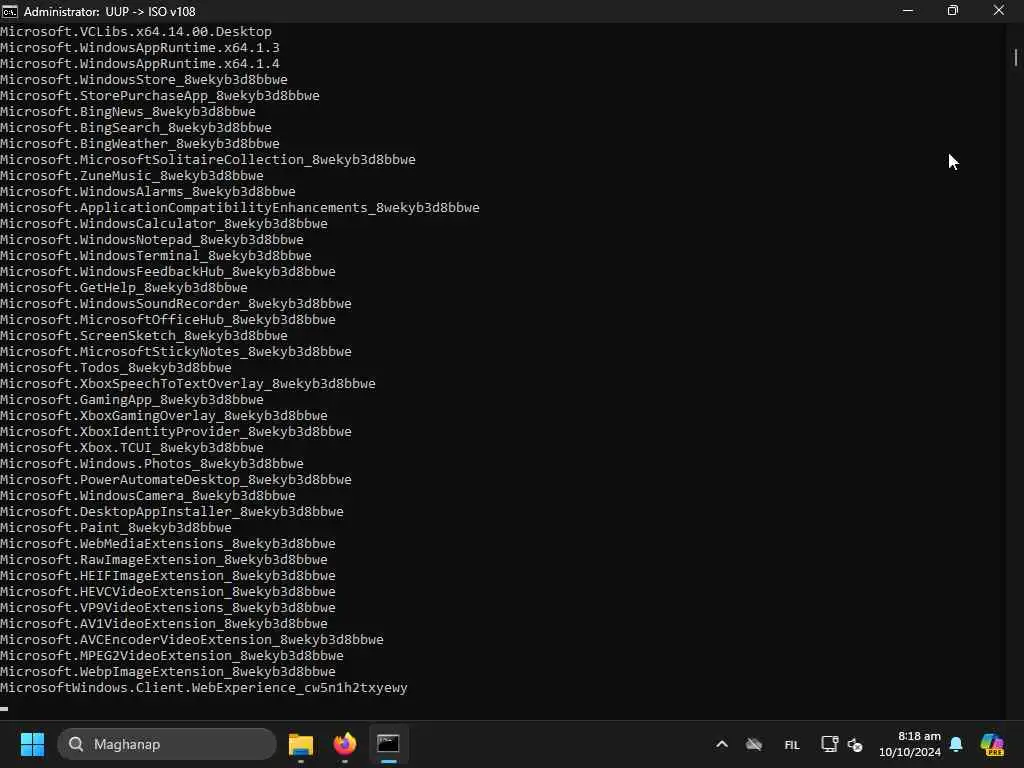Screen dimensions: 1024x768
Task: Click the Microsoft.ZuneMusic_8wekyb3d8bbwe line
Action: point(132,176)
